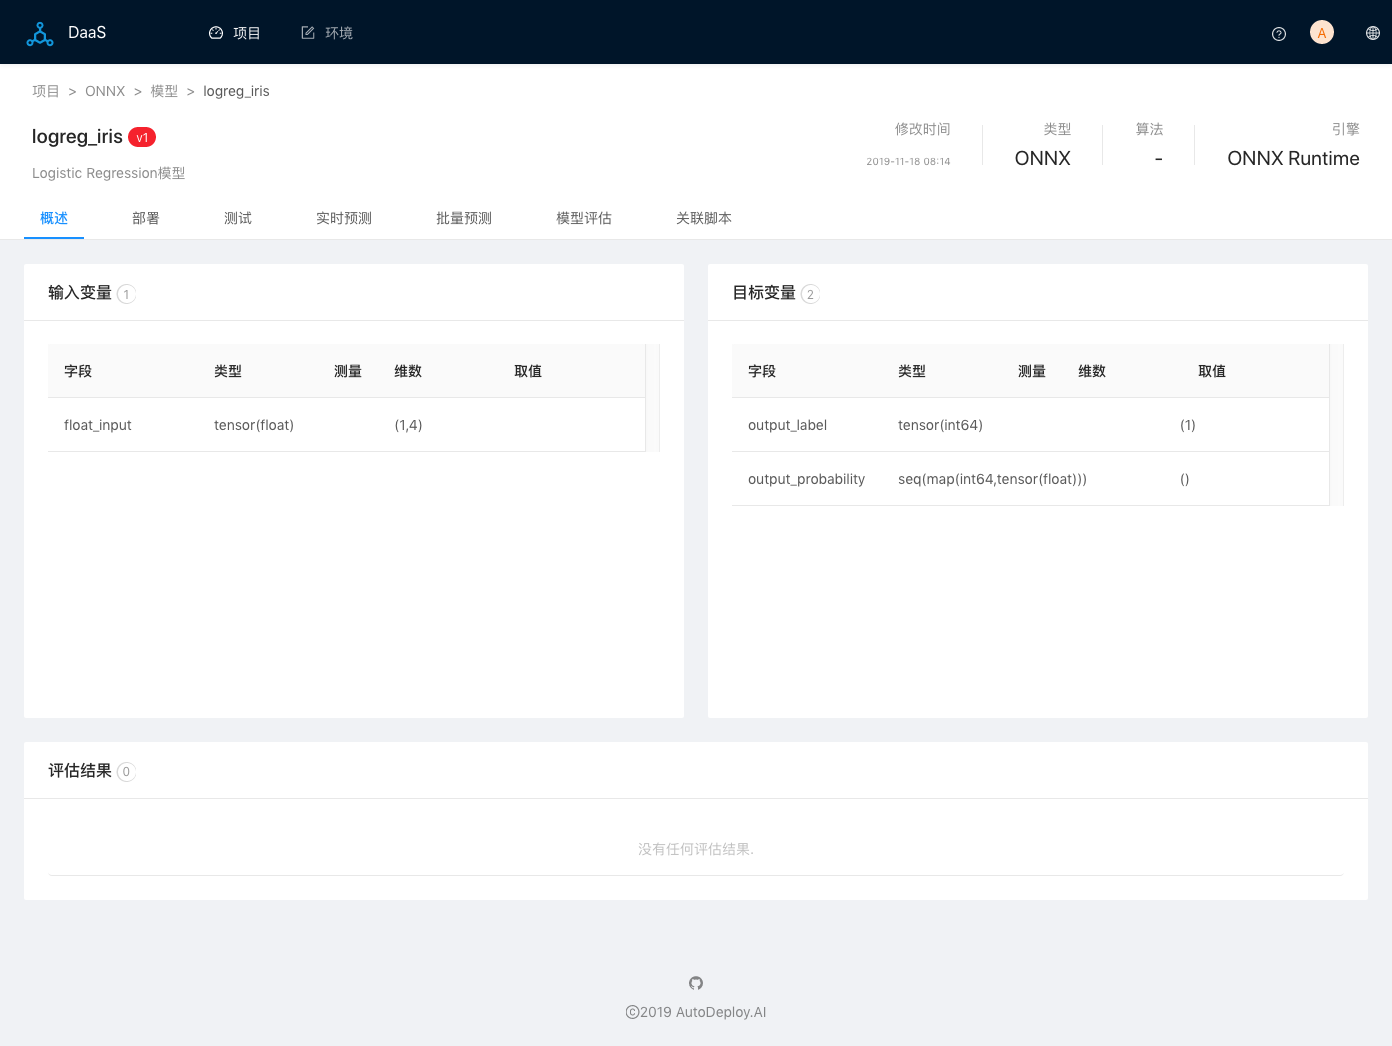Click the 没有任何评估结果 empty message
Viewport: 1392px width, 1046px height.
(696, 849)
